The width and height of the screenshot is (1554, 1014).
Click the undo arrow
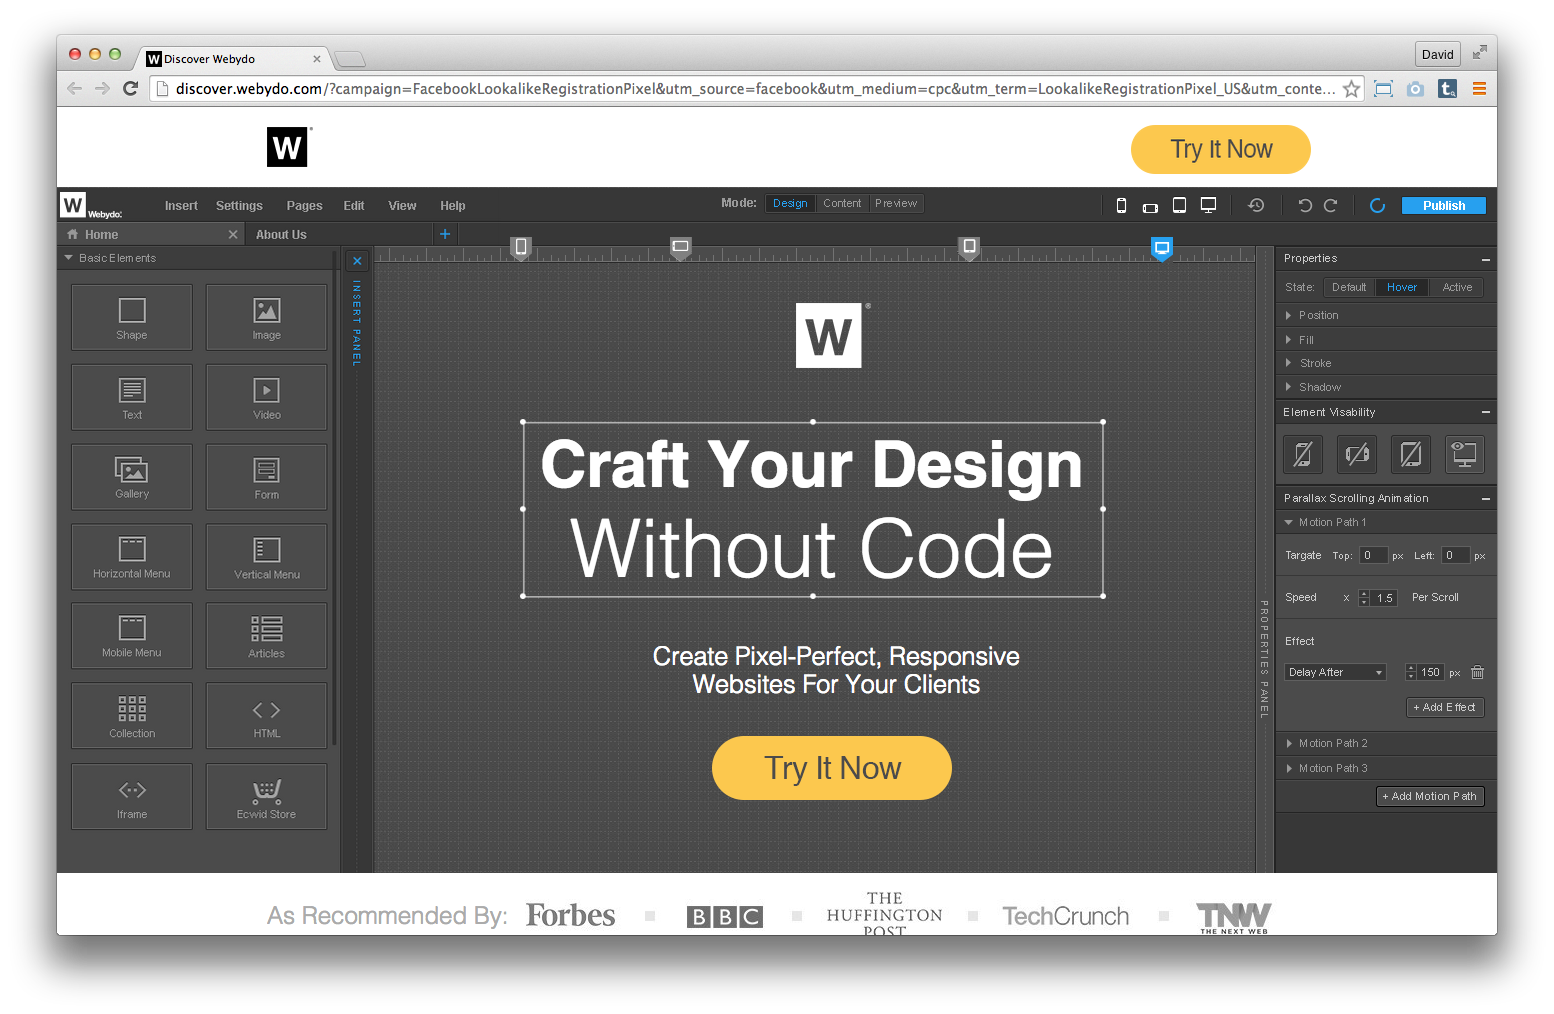[x=1304, y=205]
